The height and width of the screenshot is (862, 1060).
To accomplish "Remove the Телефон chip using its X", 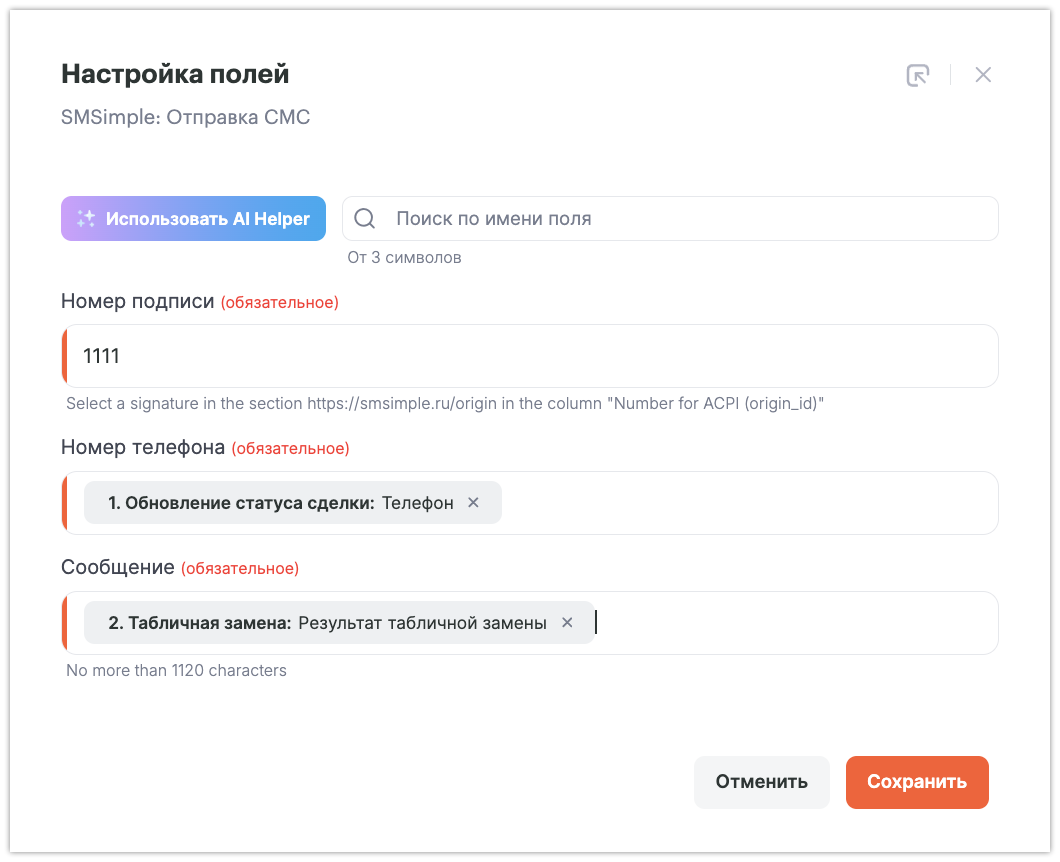I will pyautogui.click(x=474, y=503).
